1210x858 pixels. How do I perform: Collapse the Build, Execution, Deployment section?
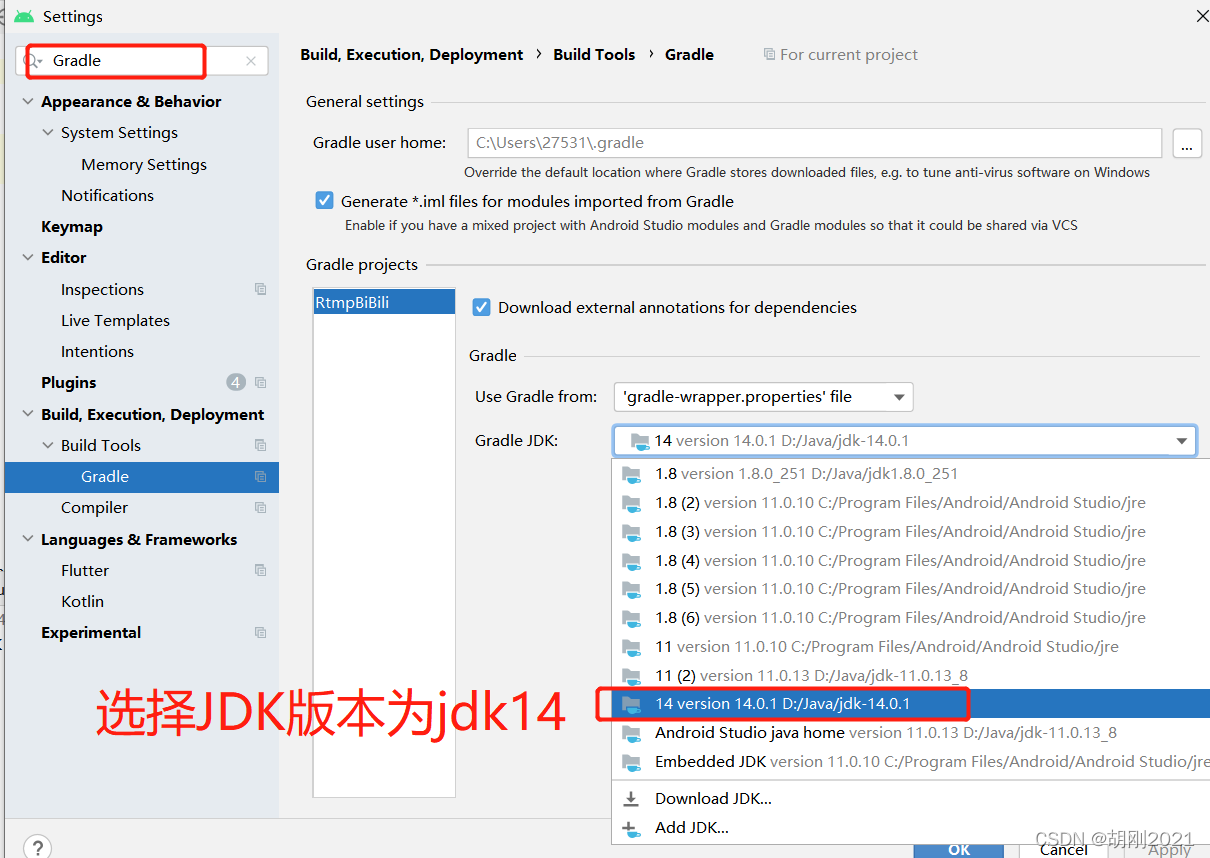(x=28, y=414)
